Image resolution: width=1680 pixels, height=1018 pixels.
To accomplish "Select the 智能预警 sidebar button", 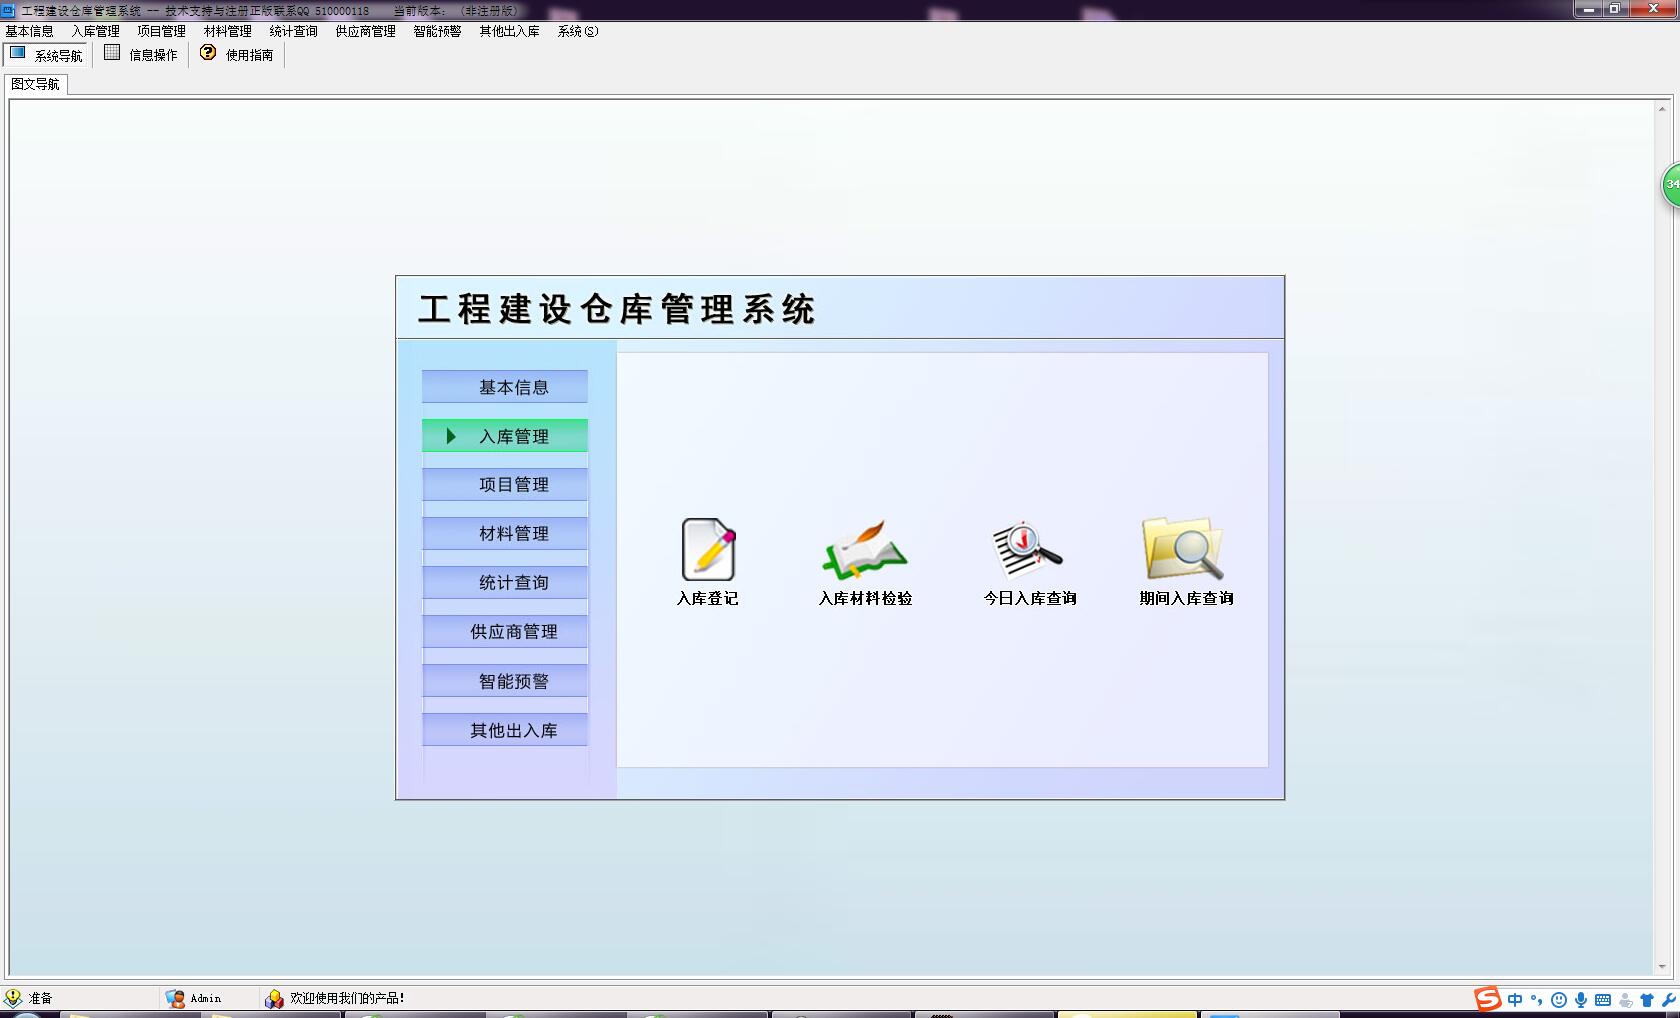I will [x=505, y=680].
